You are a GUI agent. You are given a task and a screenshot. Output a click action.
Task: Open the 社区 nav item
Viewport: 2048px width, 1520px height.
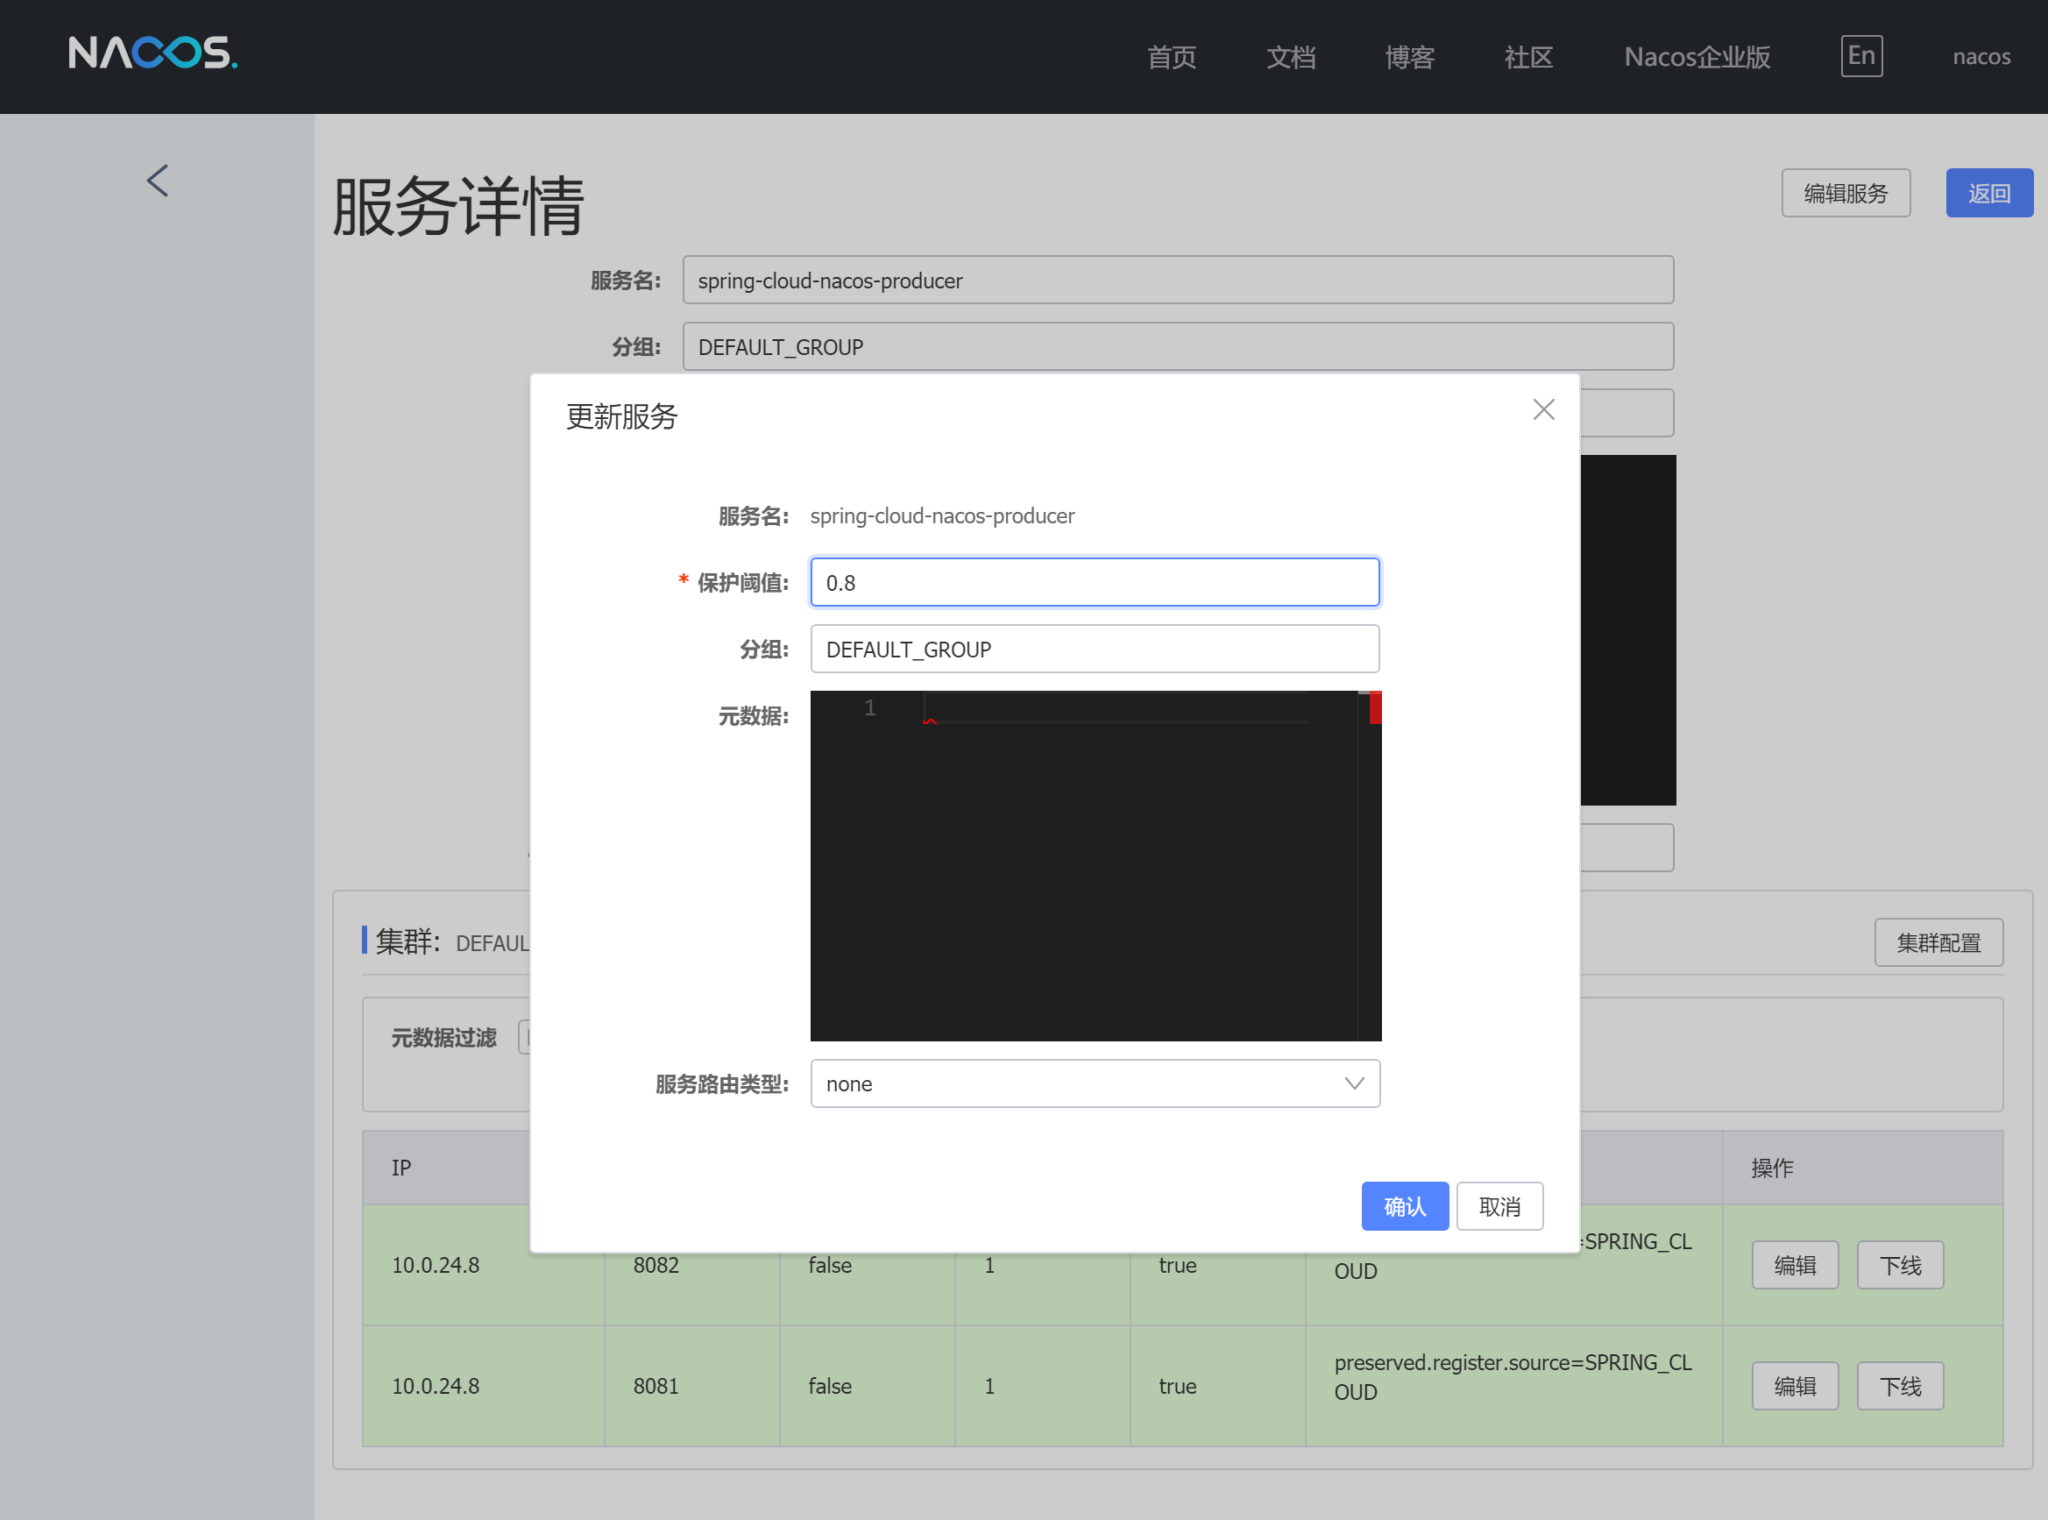click(x=1528, y=57)
